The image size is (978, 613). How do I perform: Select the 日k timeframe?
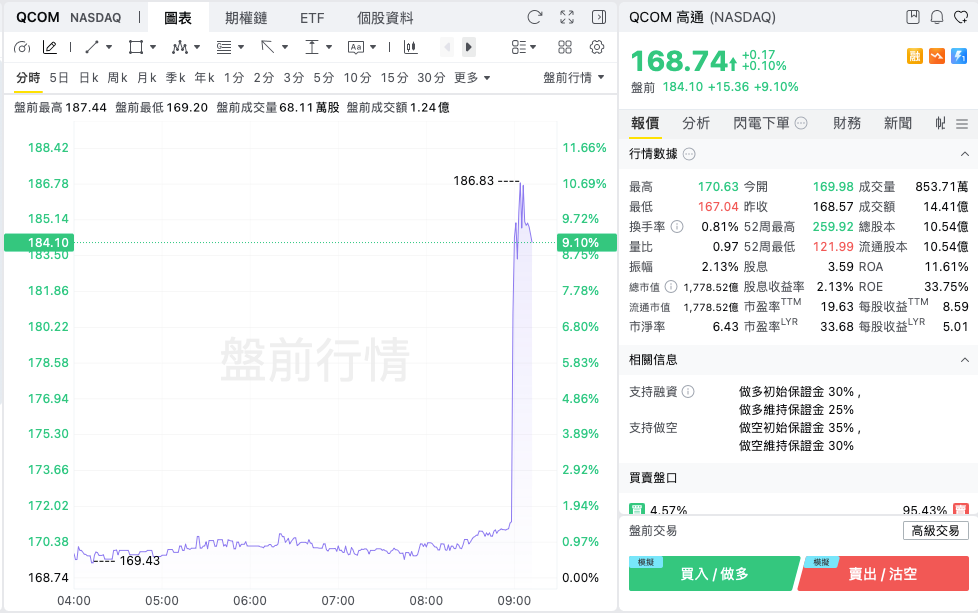click(89, 78)
